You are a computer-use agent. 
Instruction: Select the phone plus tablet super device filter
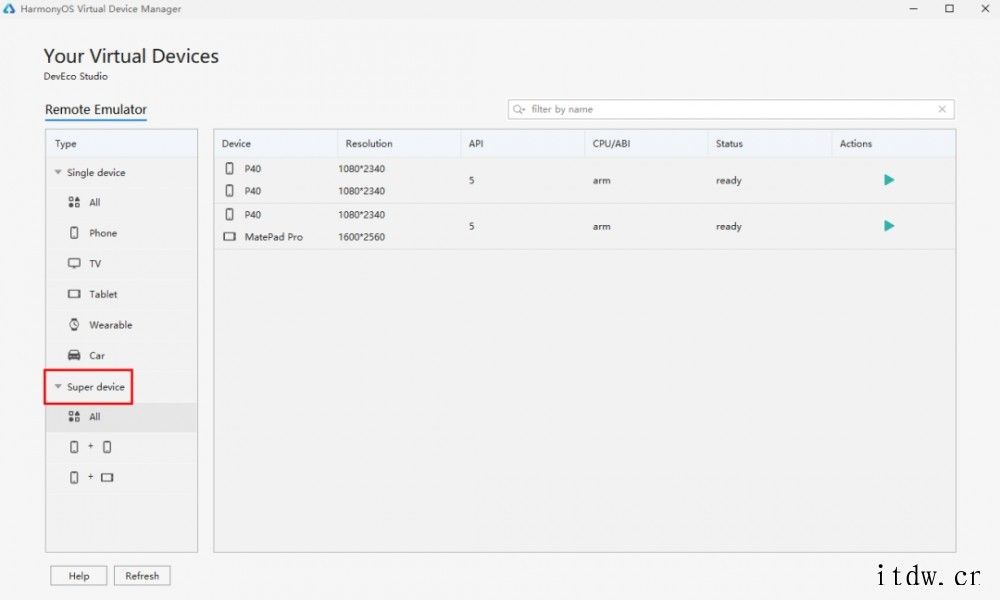tap(121, 478)
